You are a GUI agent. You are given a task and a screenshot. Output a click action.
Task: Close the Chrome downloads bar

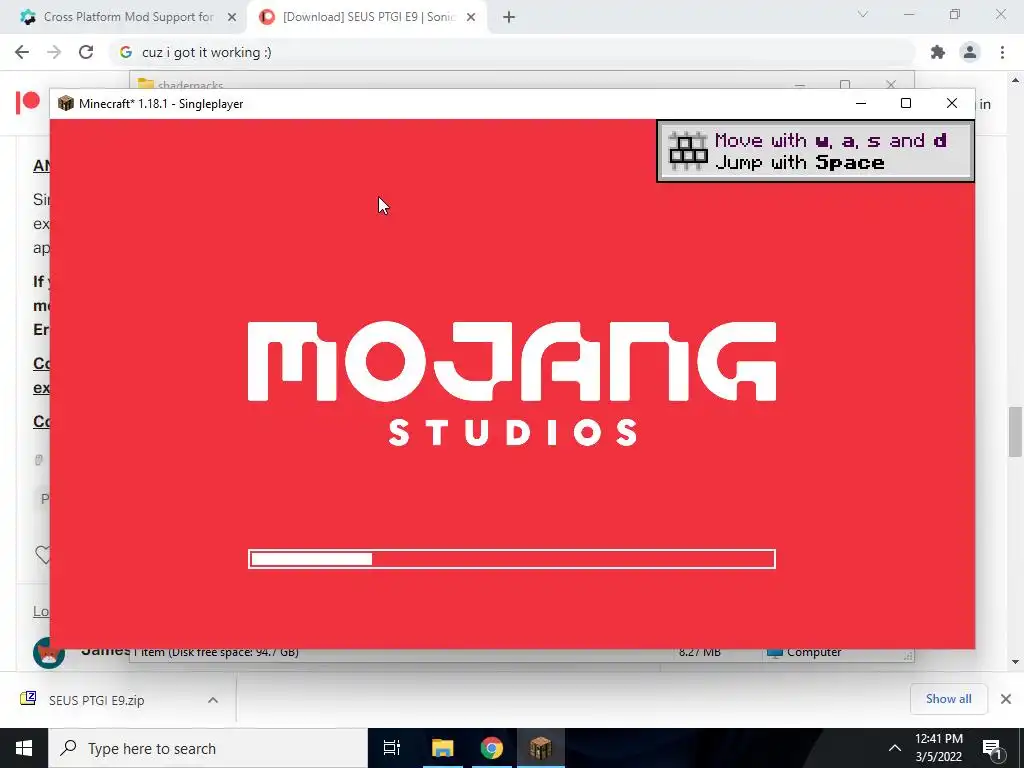click(x=1006, y=699)
